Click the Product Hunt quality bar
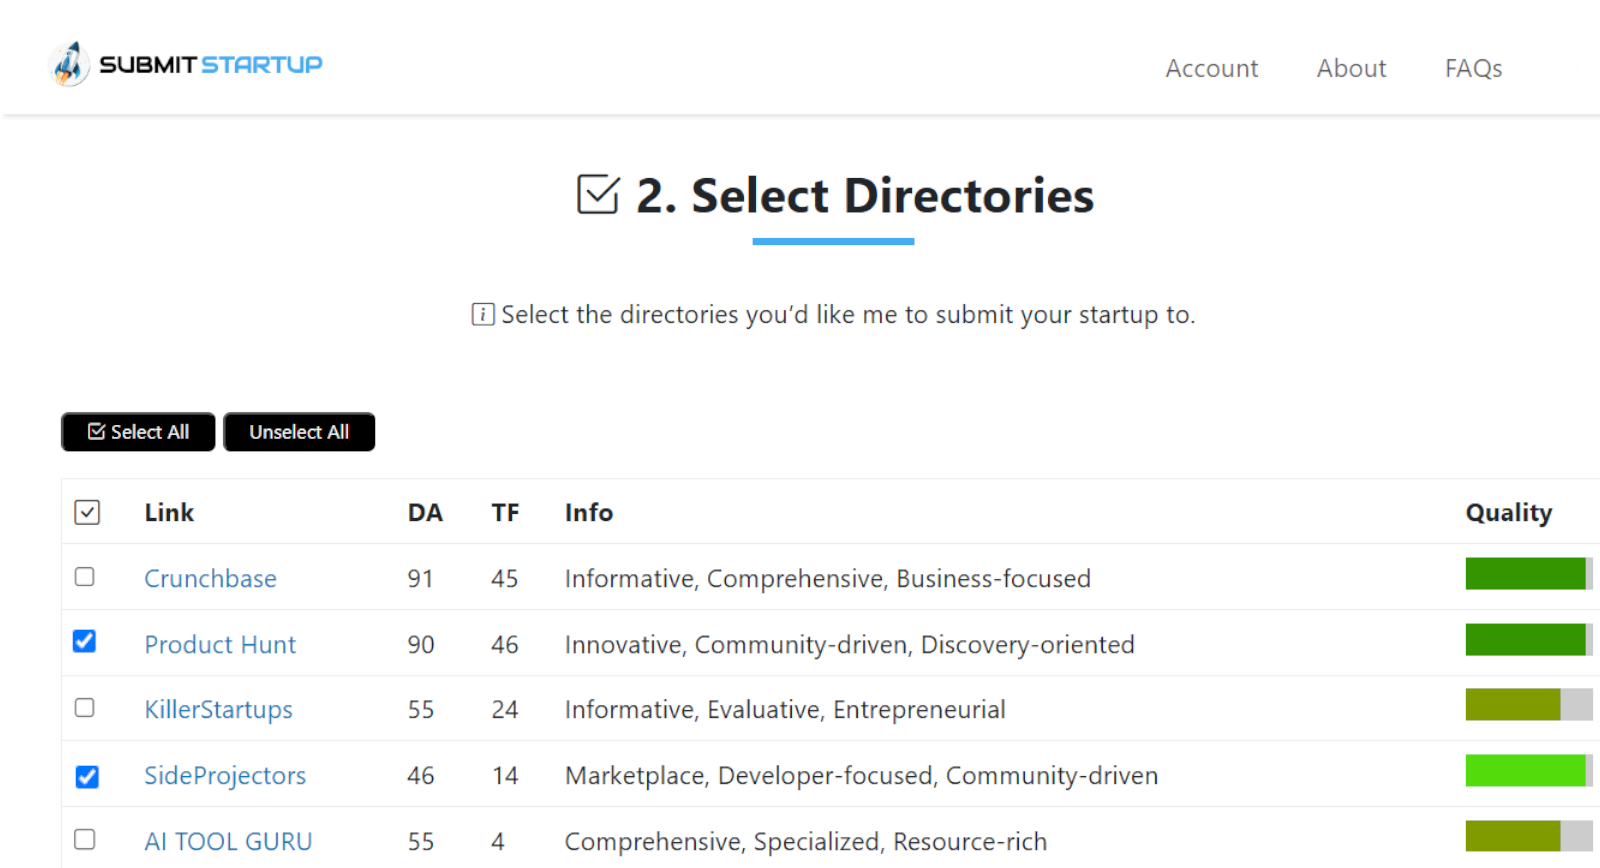Image resolution: width=1600 pixels, height=868 pixels. pos(1529,640)
